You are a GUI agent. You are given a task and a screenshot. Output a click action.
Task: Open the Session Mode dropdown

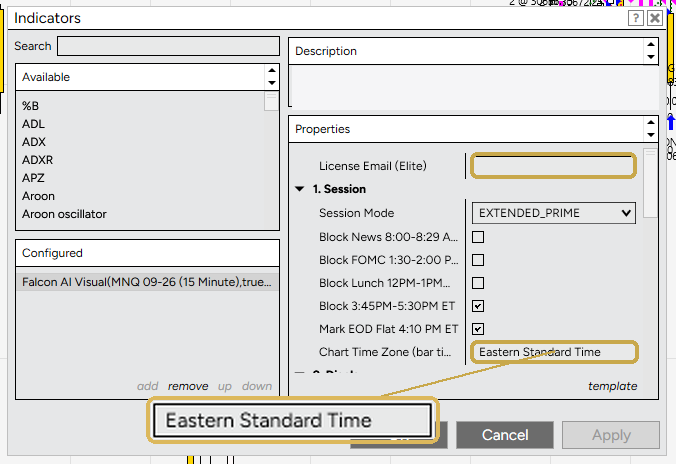(x=554, y=213)
